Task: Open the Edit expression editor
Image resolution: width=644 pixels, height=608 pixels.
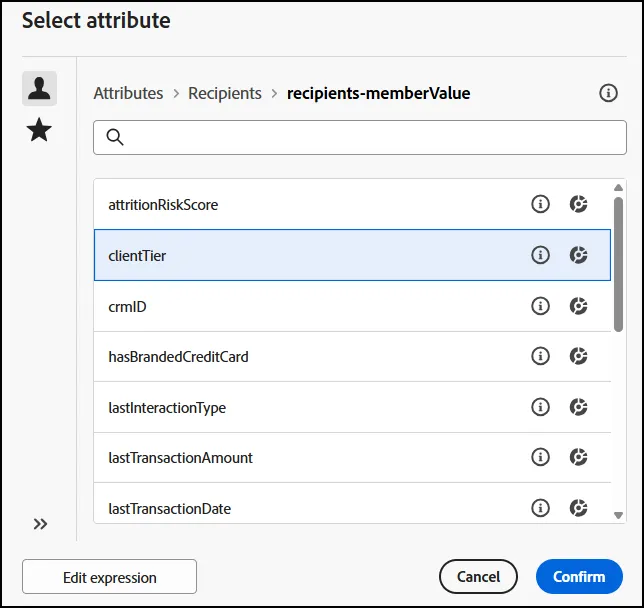Action: coord(109,577)
